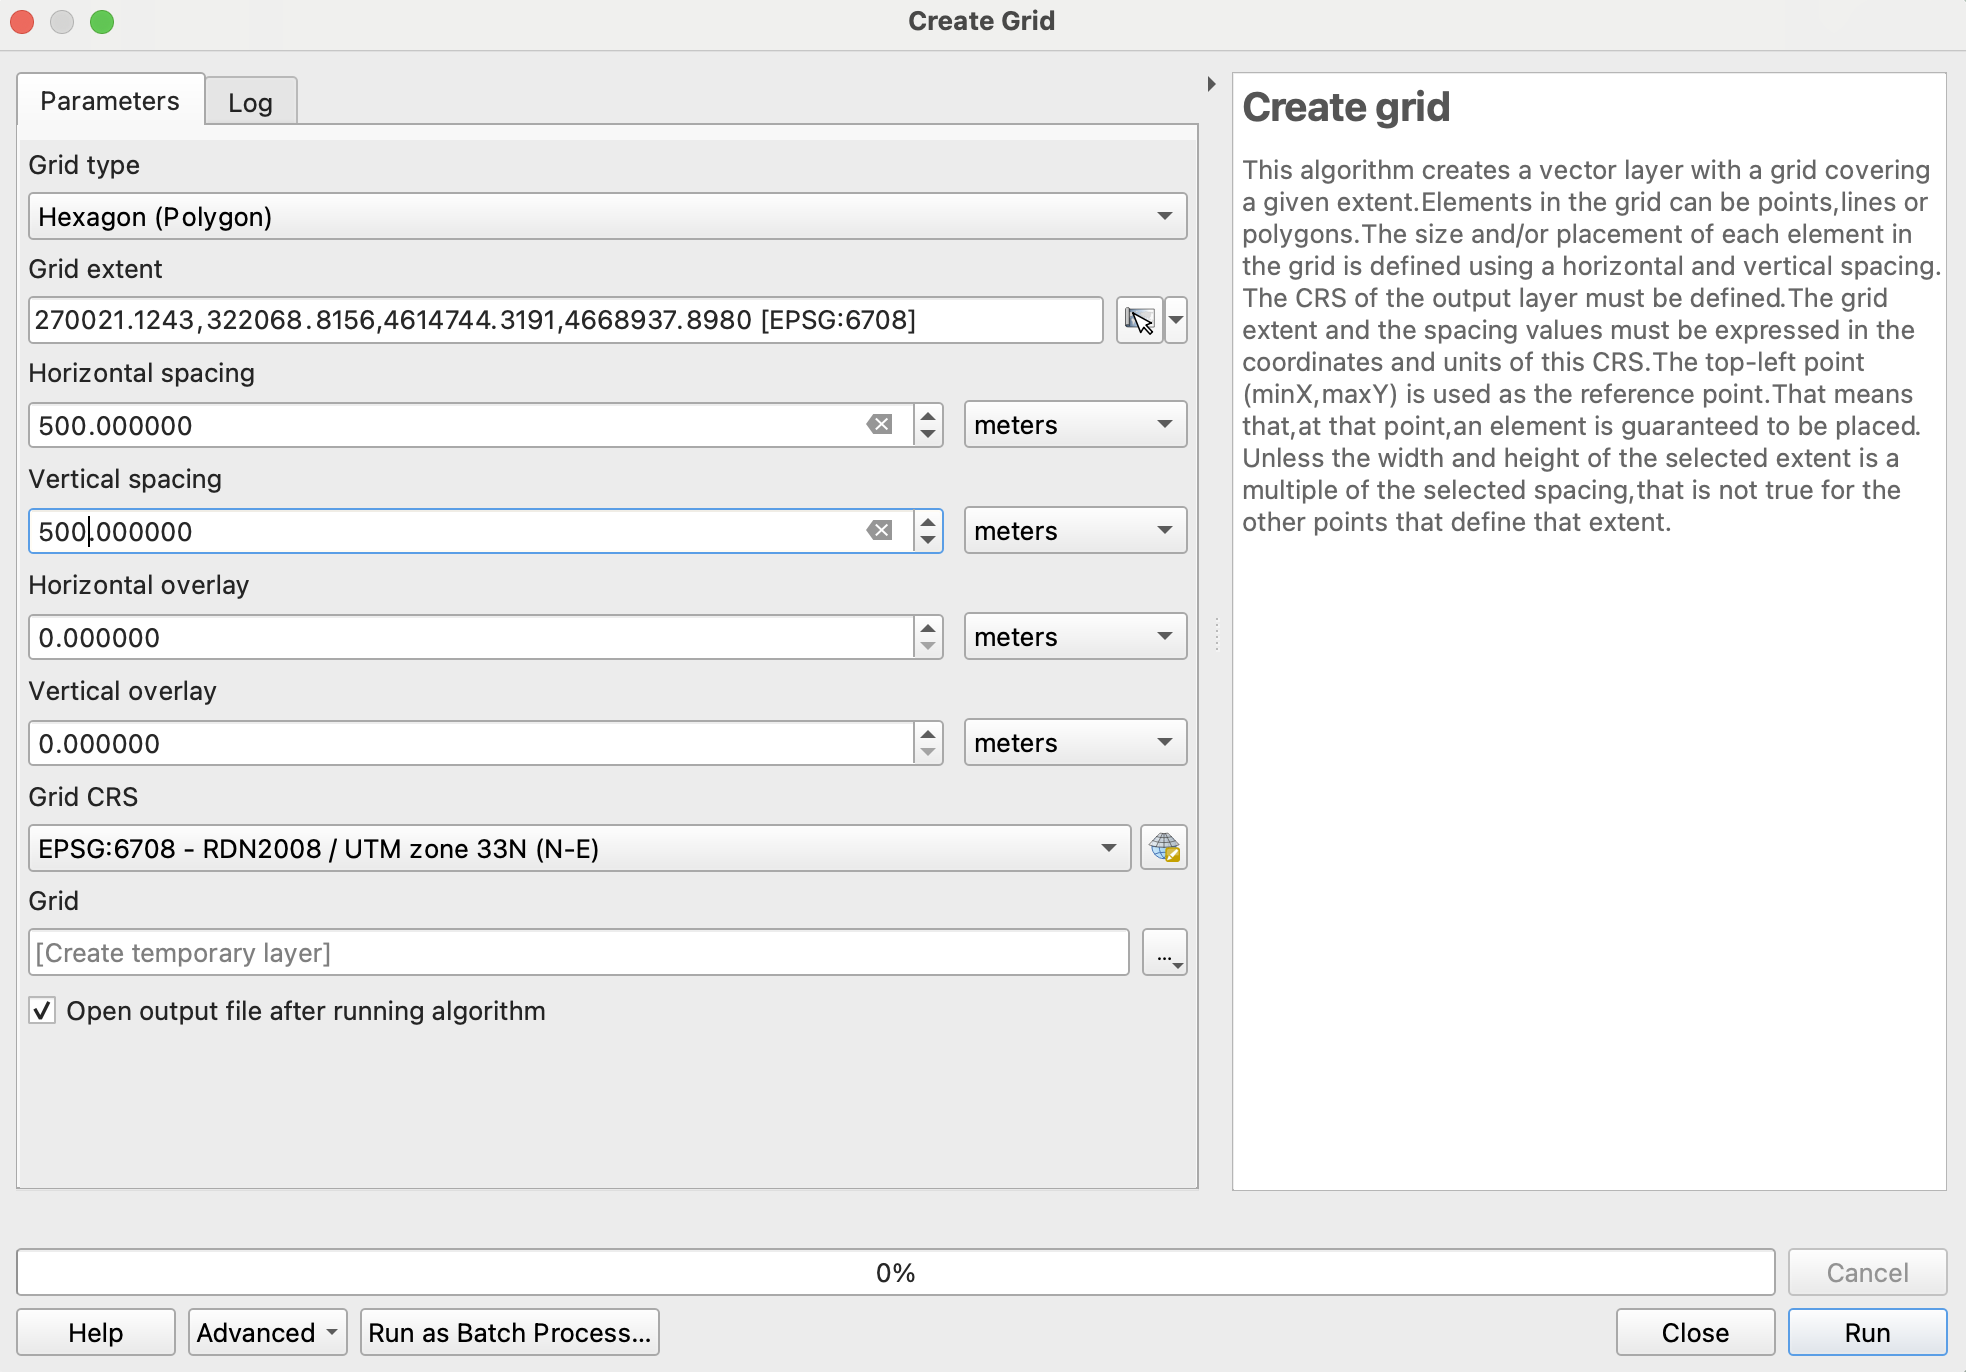
Task: Clear the Horizontal spacing value icon
Action: click(879, 425)
